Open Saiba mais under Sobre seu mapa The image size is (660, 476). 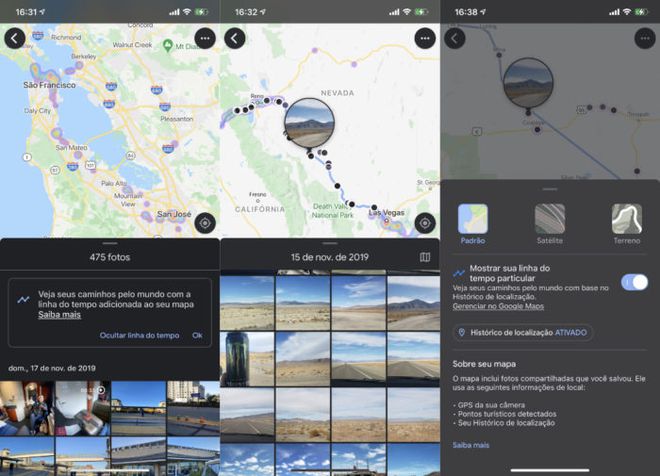[471, 445]
